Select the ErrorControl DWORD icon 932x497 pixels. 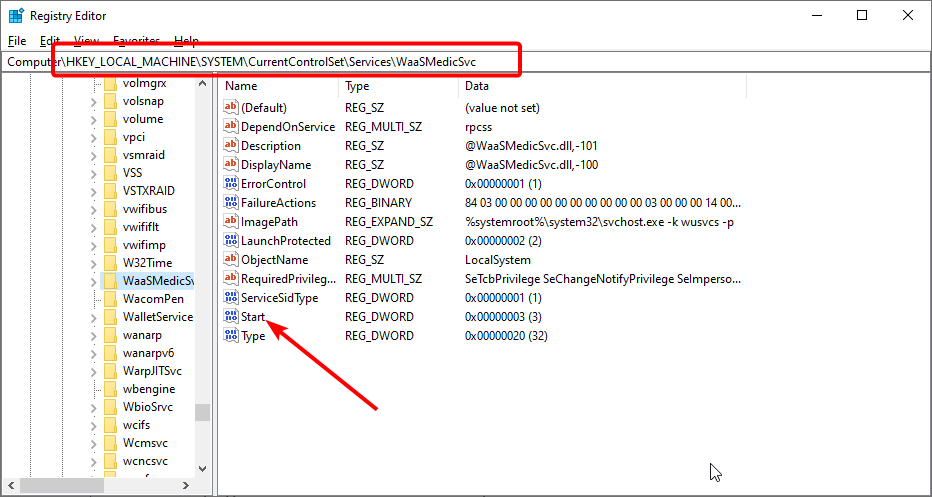tap(230, 184)
